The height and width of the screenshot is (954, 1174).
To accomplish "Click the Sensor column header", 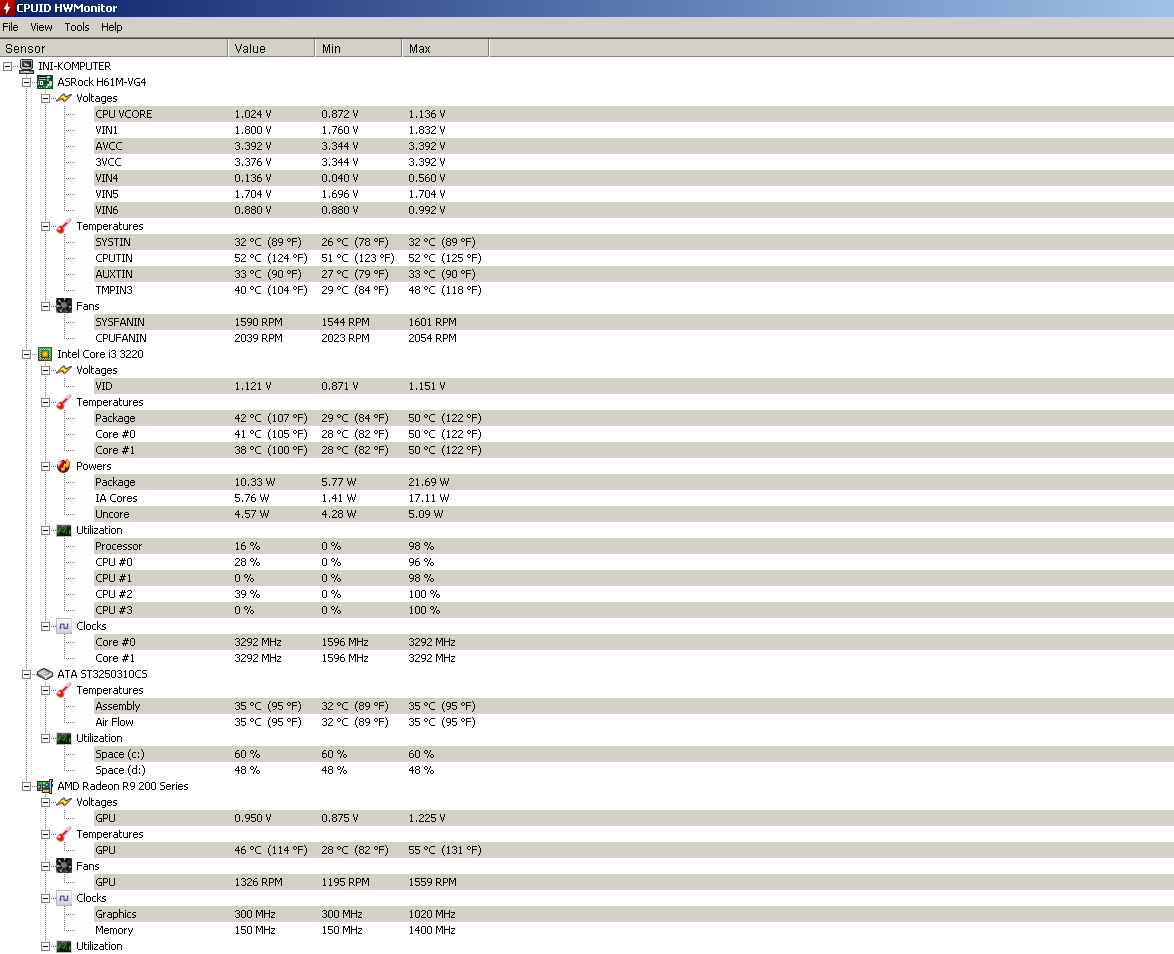I will pos(114,48).
